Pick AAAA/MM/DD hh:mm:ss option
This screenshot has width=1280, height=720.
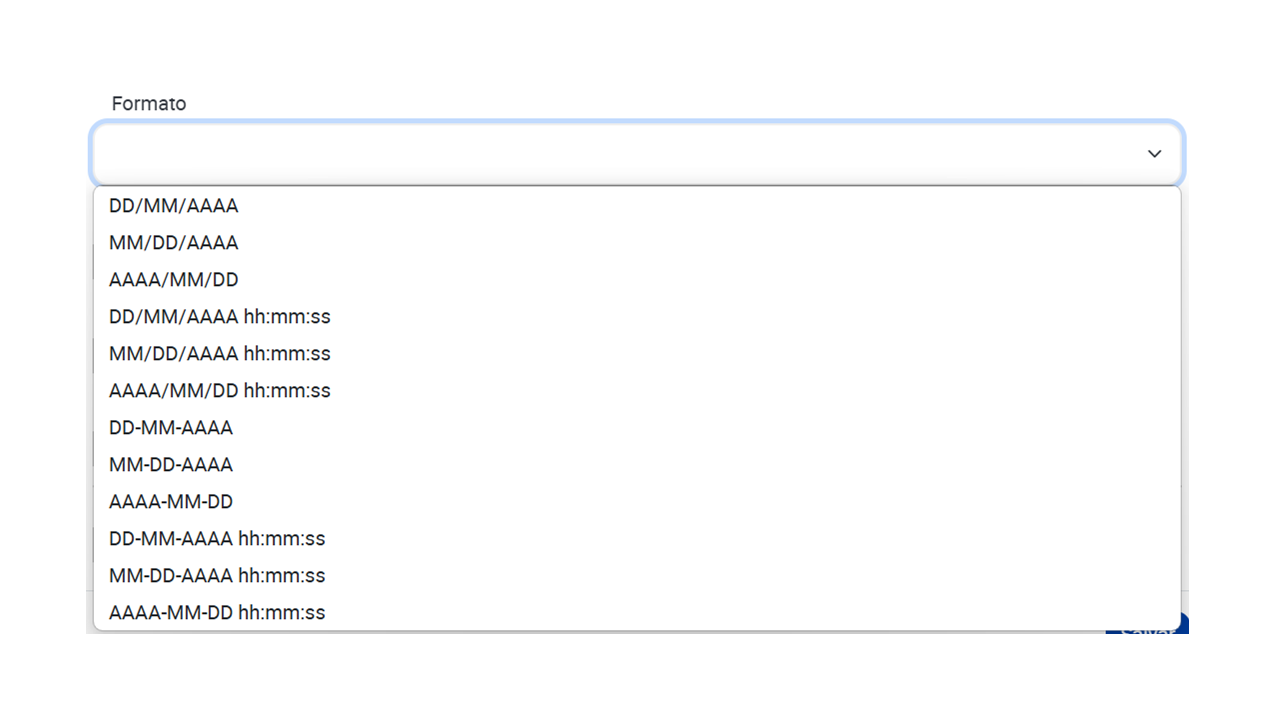(x=637, y=391)
